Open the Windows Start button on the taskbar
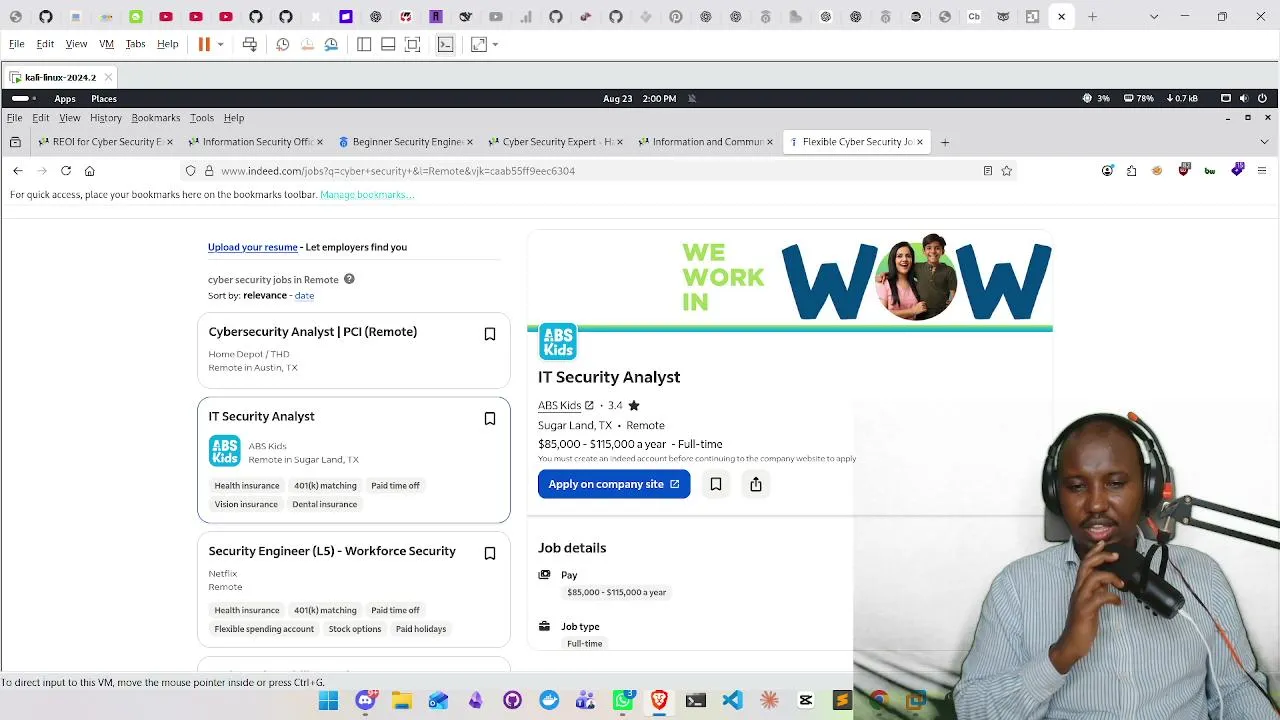 pos(328,701)
